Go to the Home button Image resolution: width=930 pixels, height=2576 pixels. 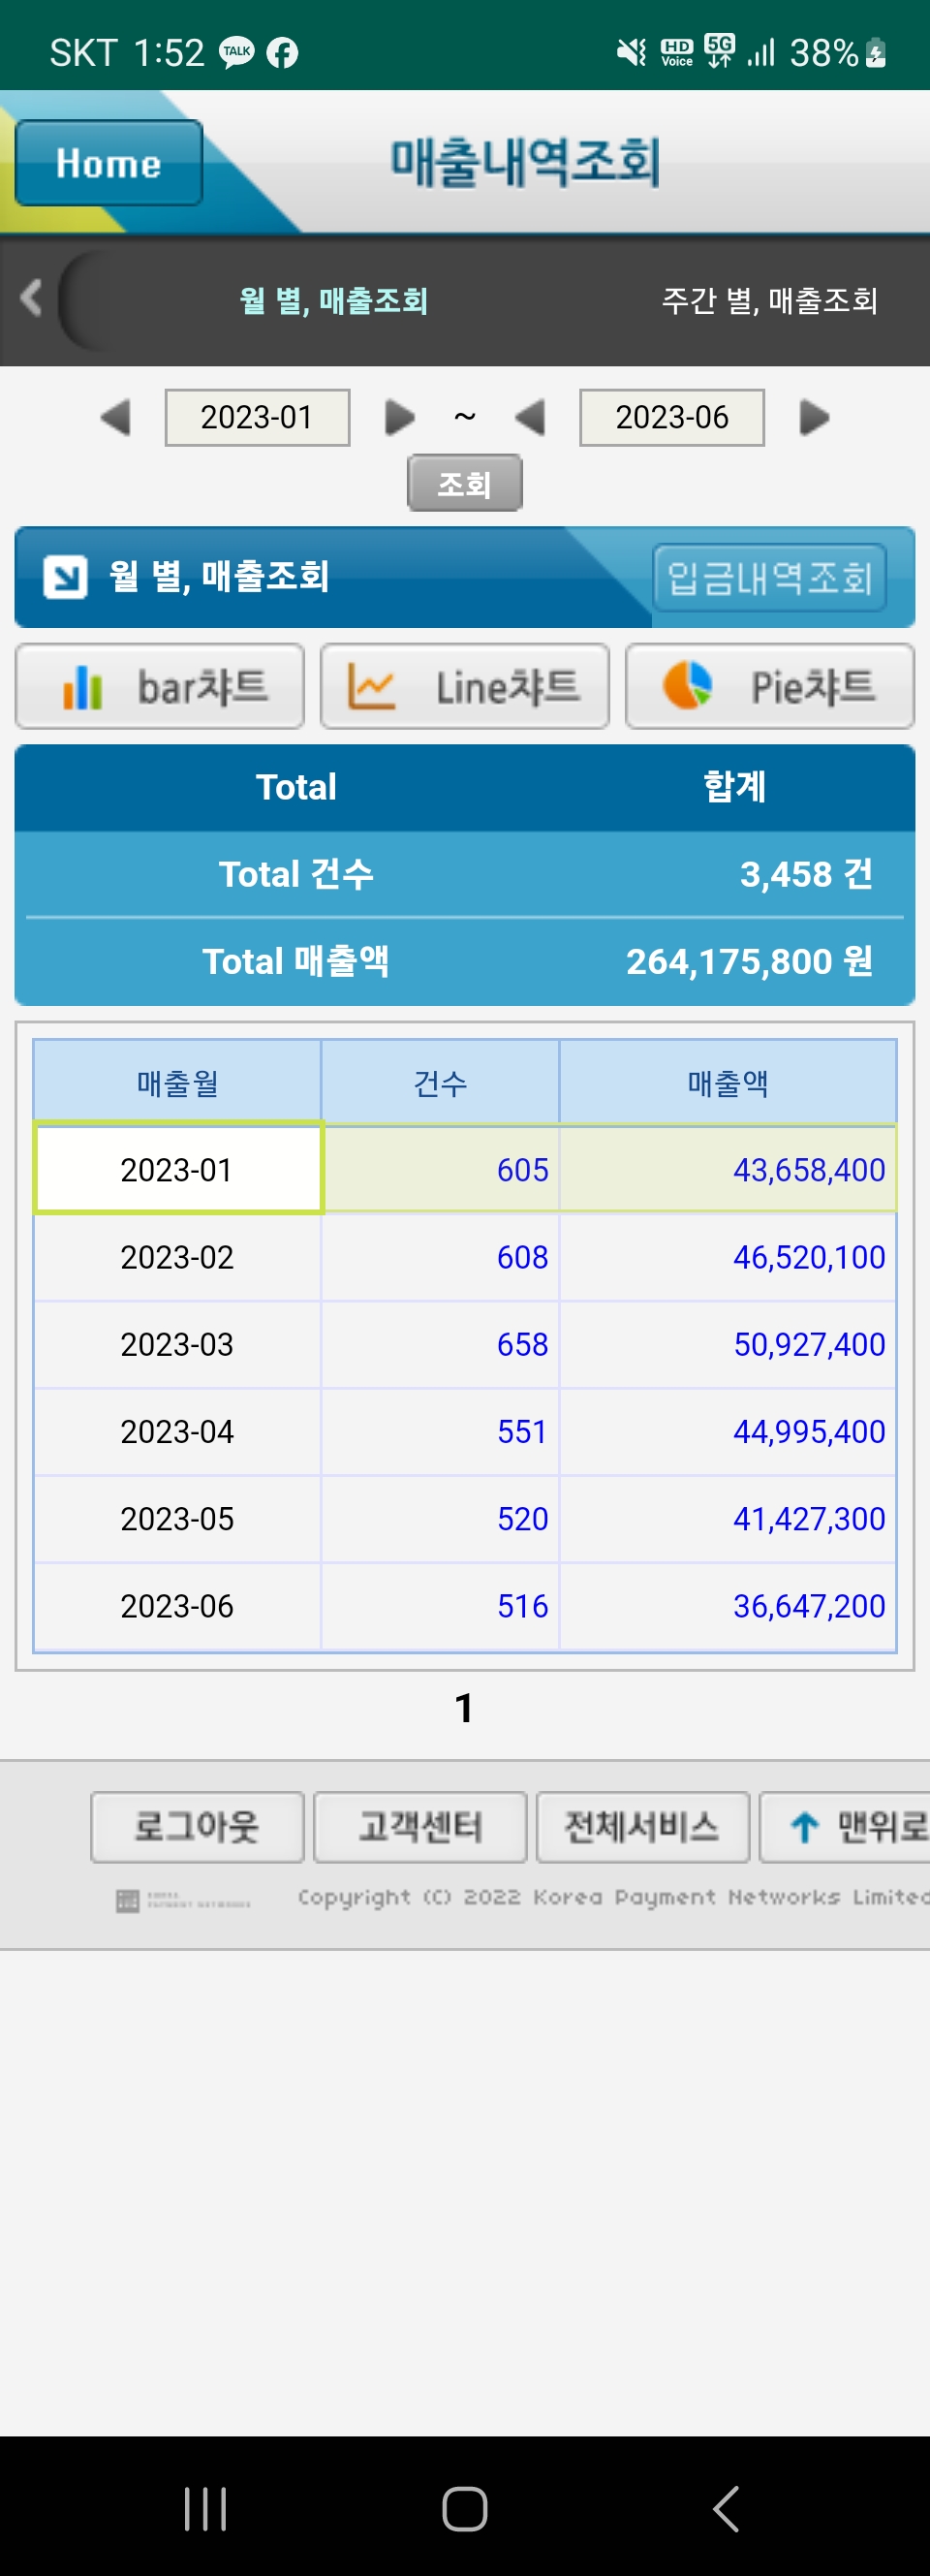[x=108, y=163]
